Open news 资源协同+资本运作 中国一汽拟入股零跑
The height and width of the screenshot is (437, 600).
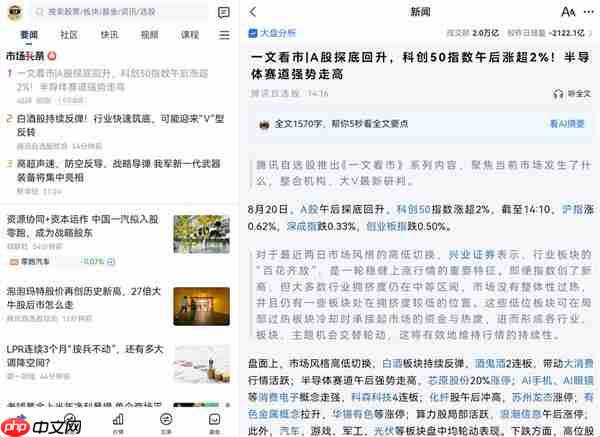point(82,226)
